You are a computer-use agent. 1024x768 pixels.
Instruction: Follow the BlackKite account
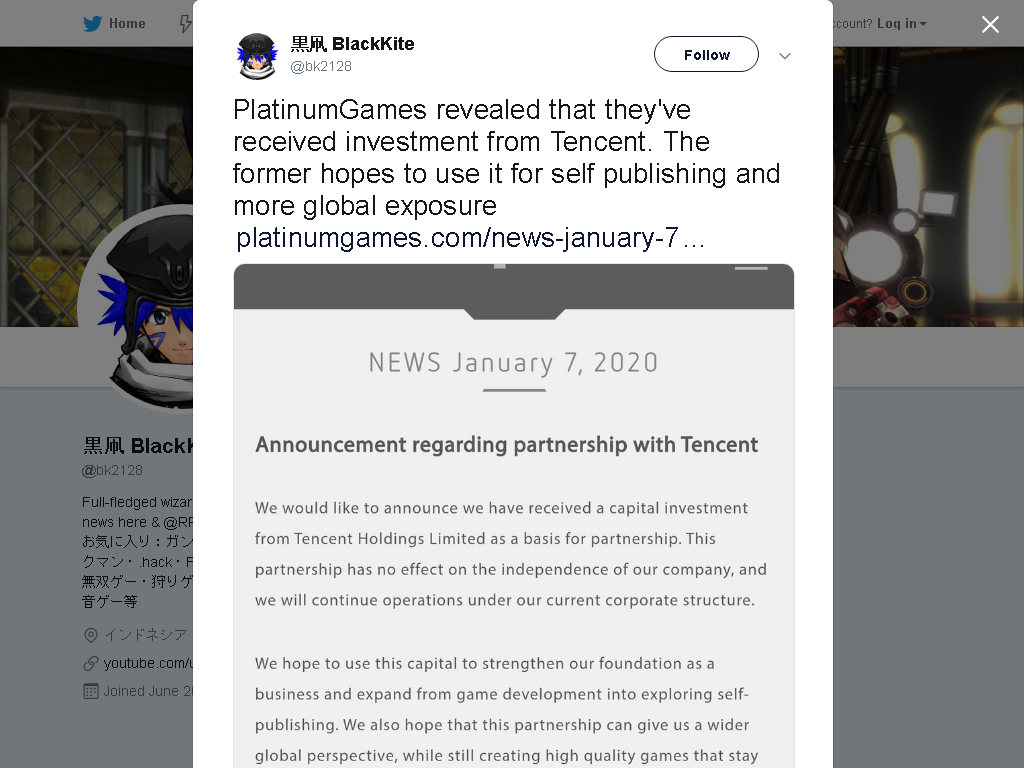pos(706,54)
